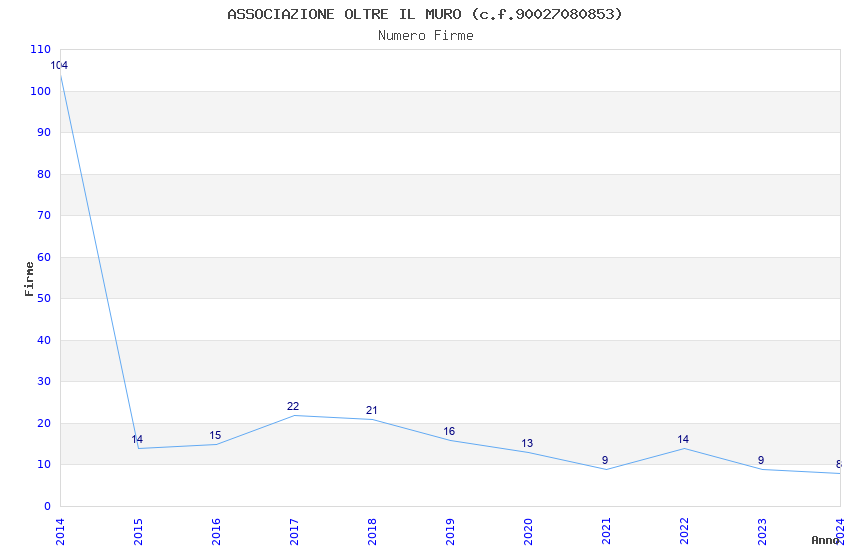Click the x-axis year 2022
This screenshot has width=850, height=550.
click(x=685, y=532)
